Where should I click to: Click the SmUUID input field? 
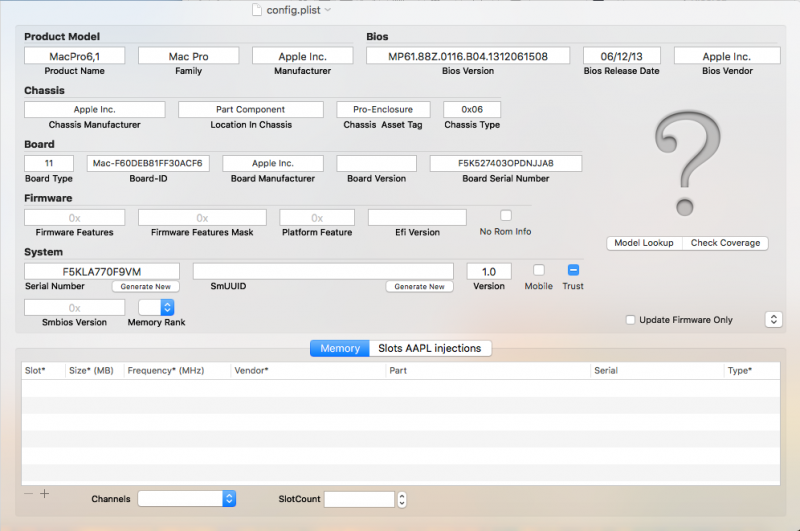pyautogui.click(x=323, y=271)
